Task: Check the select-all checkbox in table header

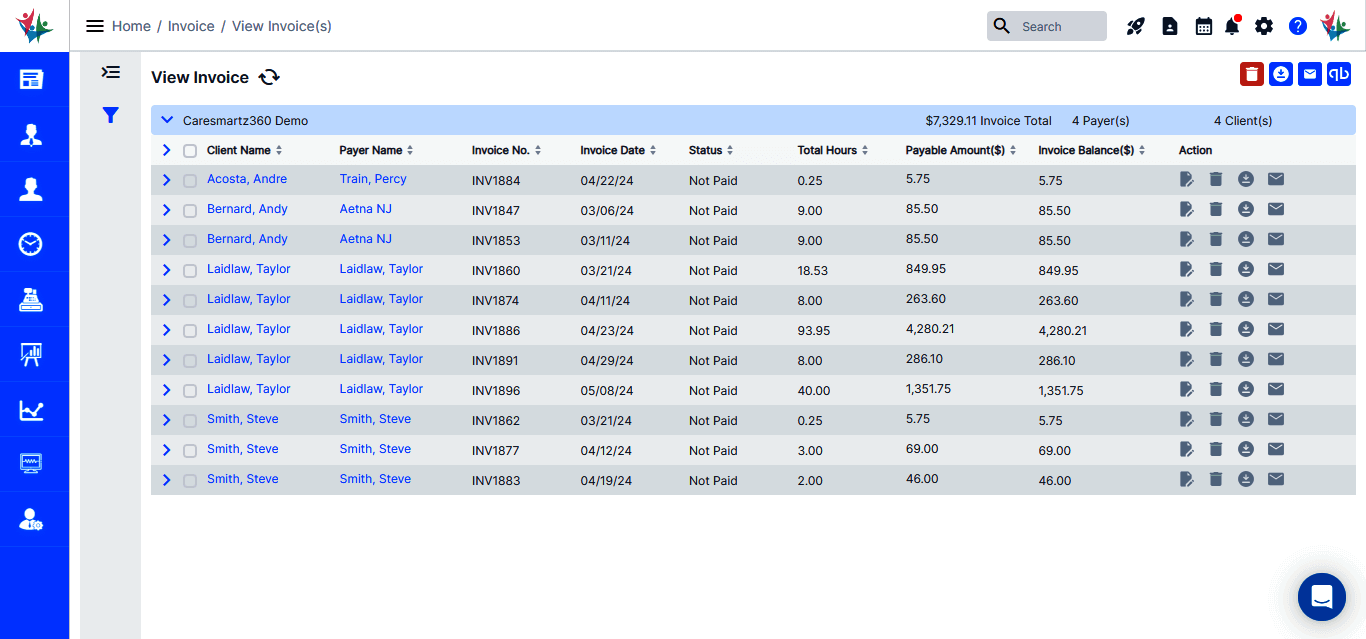Action: [x=190, y=151]
